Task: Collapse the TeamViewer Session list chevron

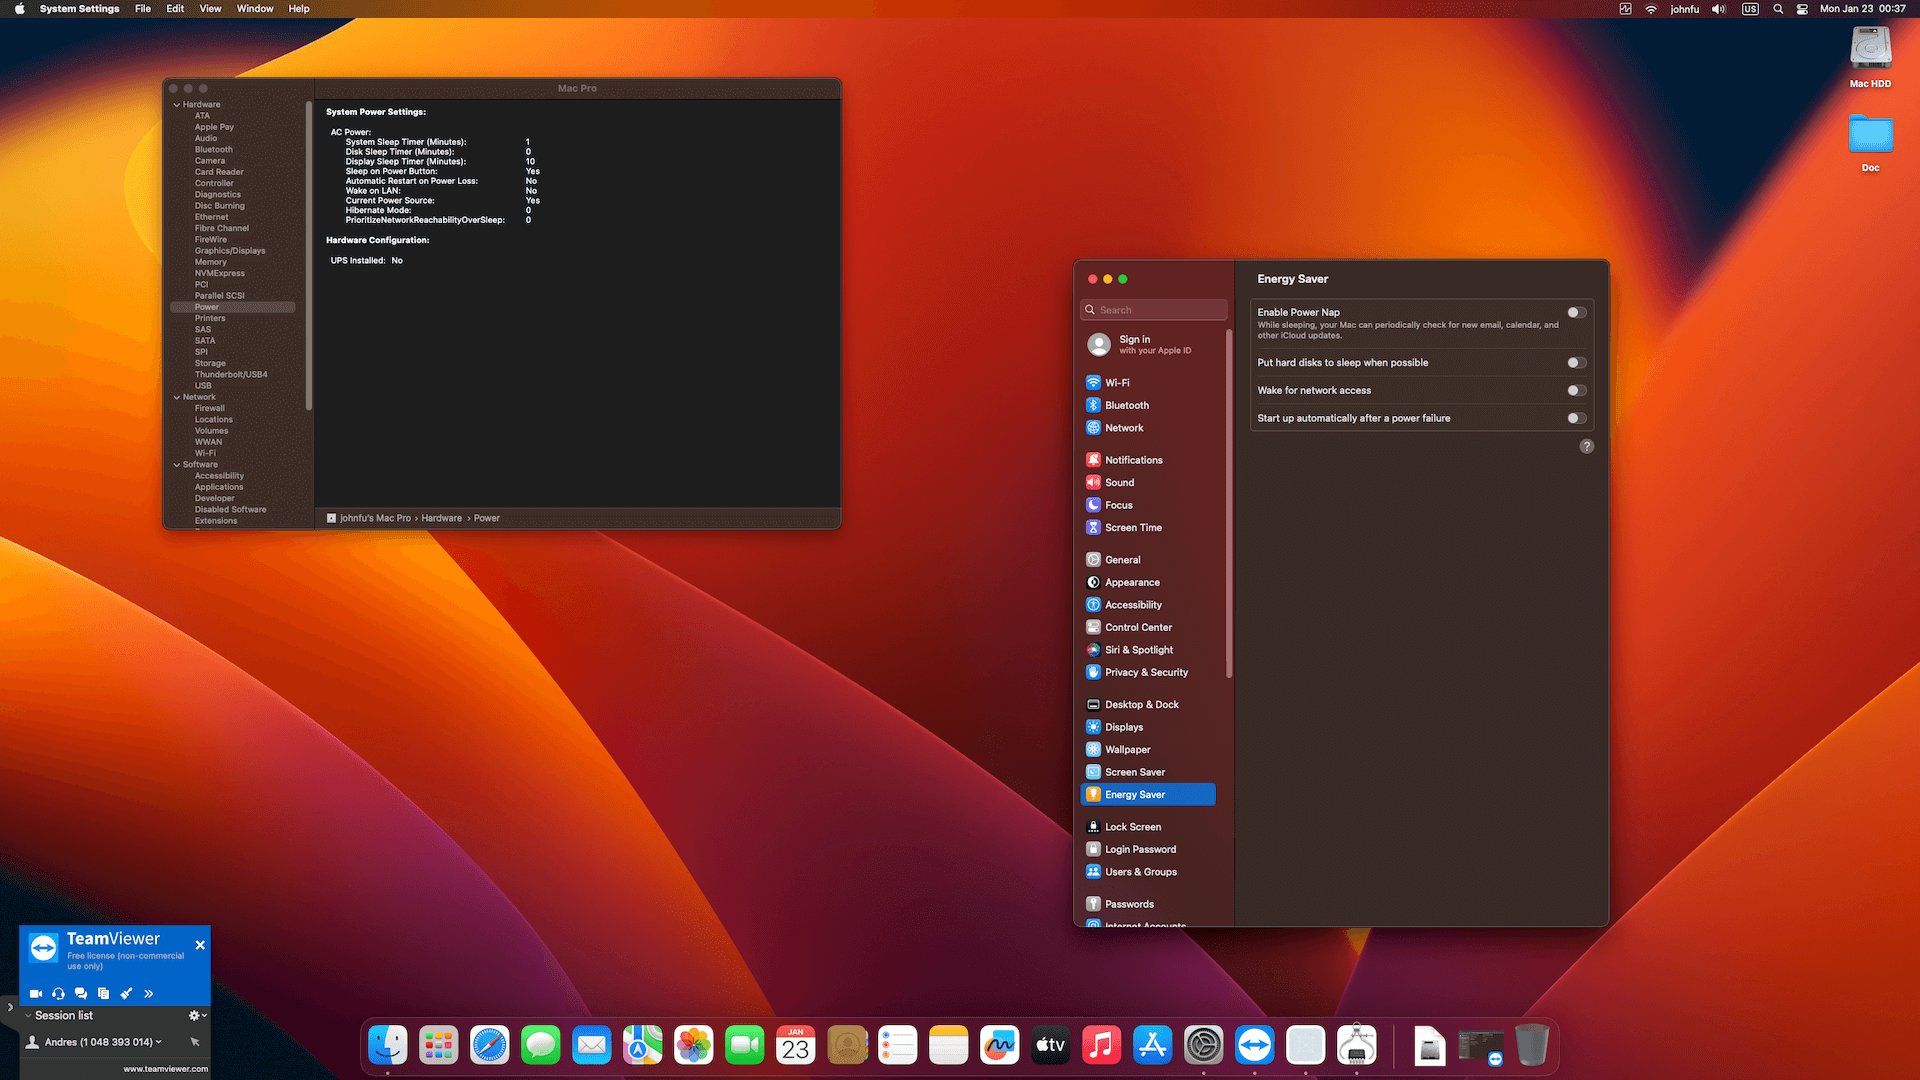Action: click(28, 1016)
